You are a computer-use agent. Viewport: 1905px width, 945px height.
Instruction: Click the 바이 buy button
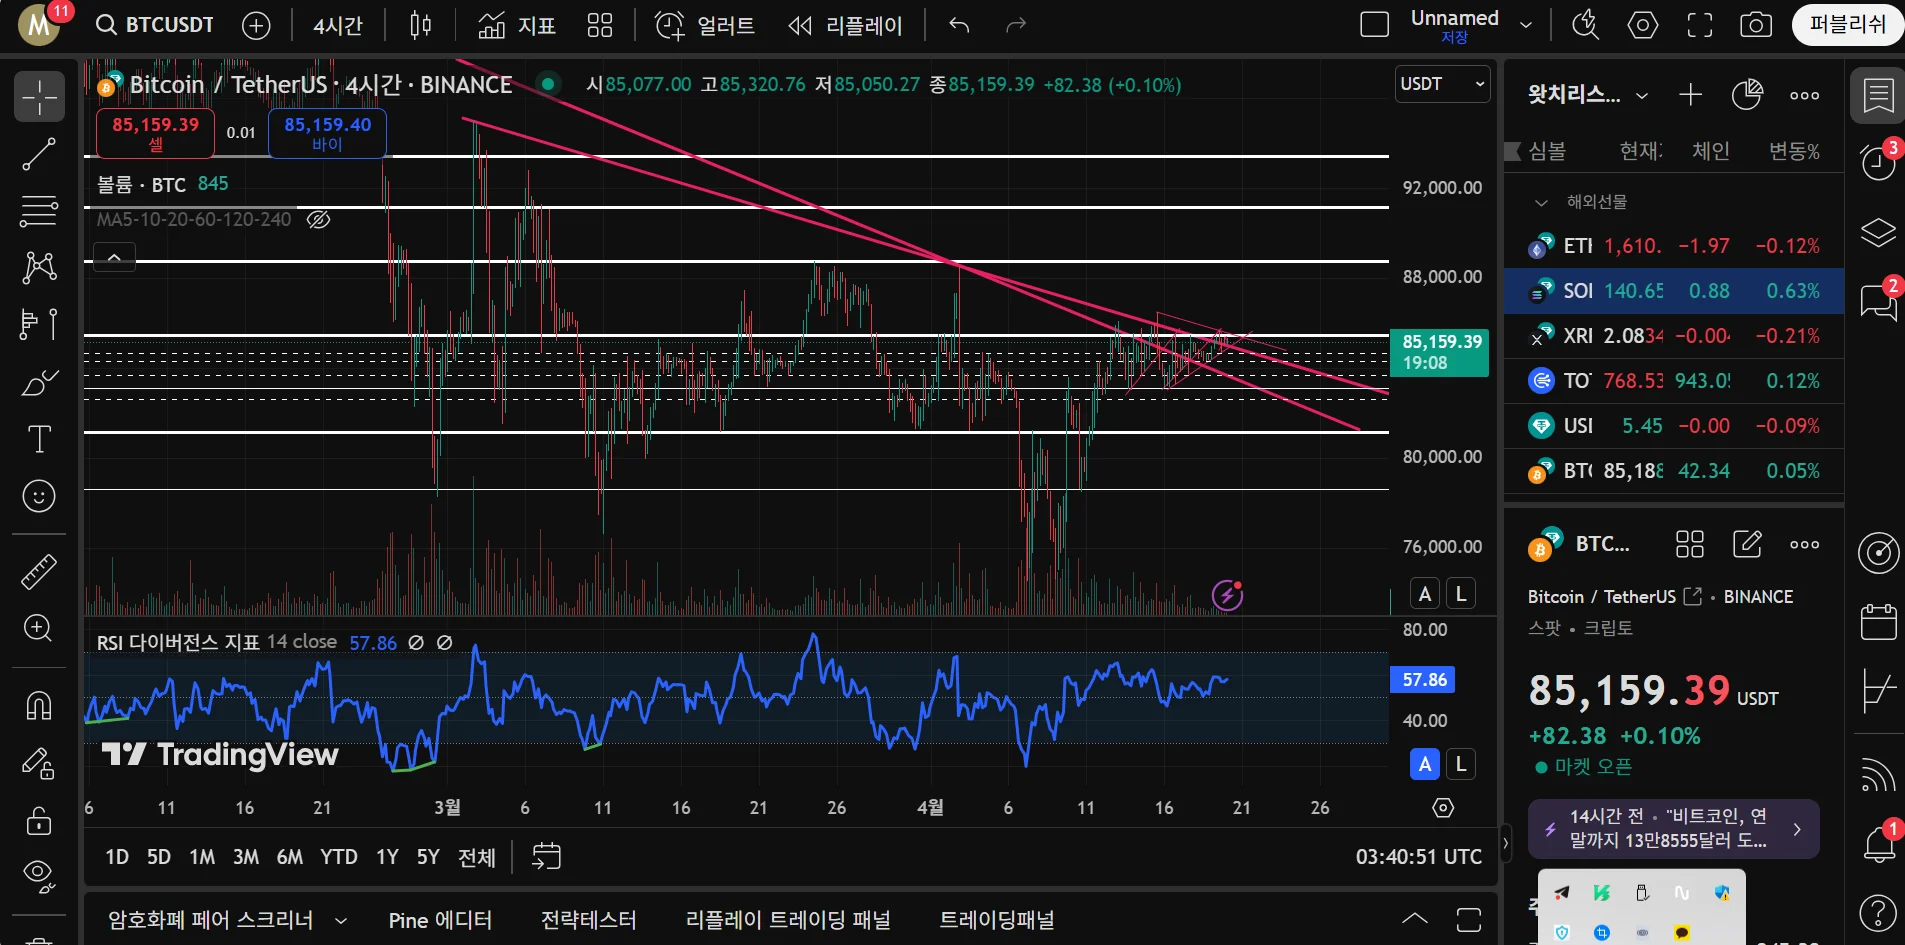(327, 133)
